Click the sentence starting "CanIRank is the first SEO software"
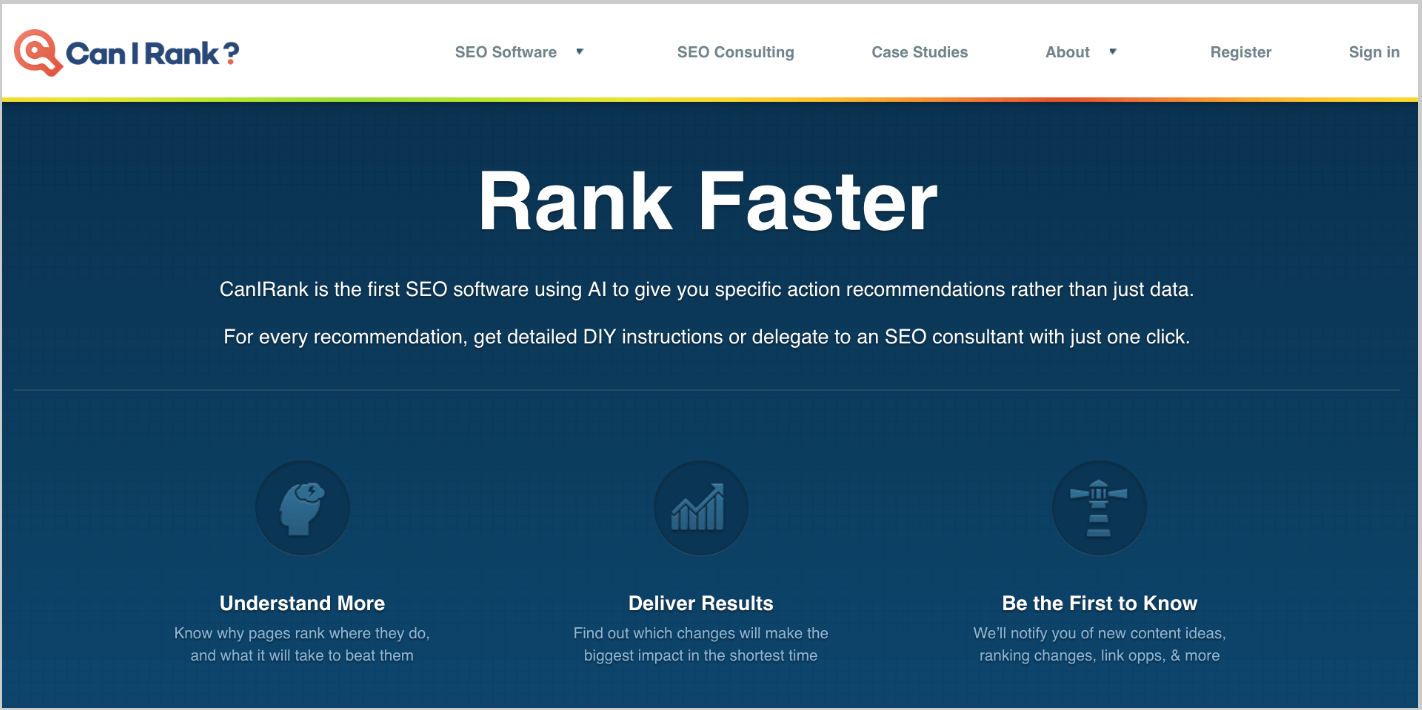The image size is (1422, 710). pyautogui.click(x=707, y=290)
